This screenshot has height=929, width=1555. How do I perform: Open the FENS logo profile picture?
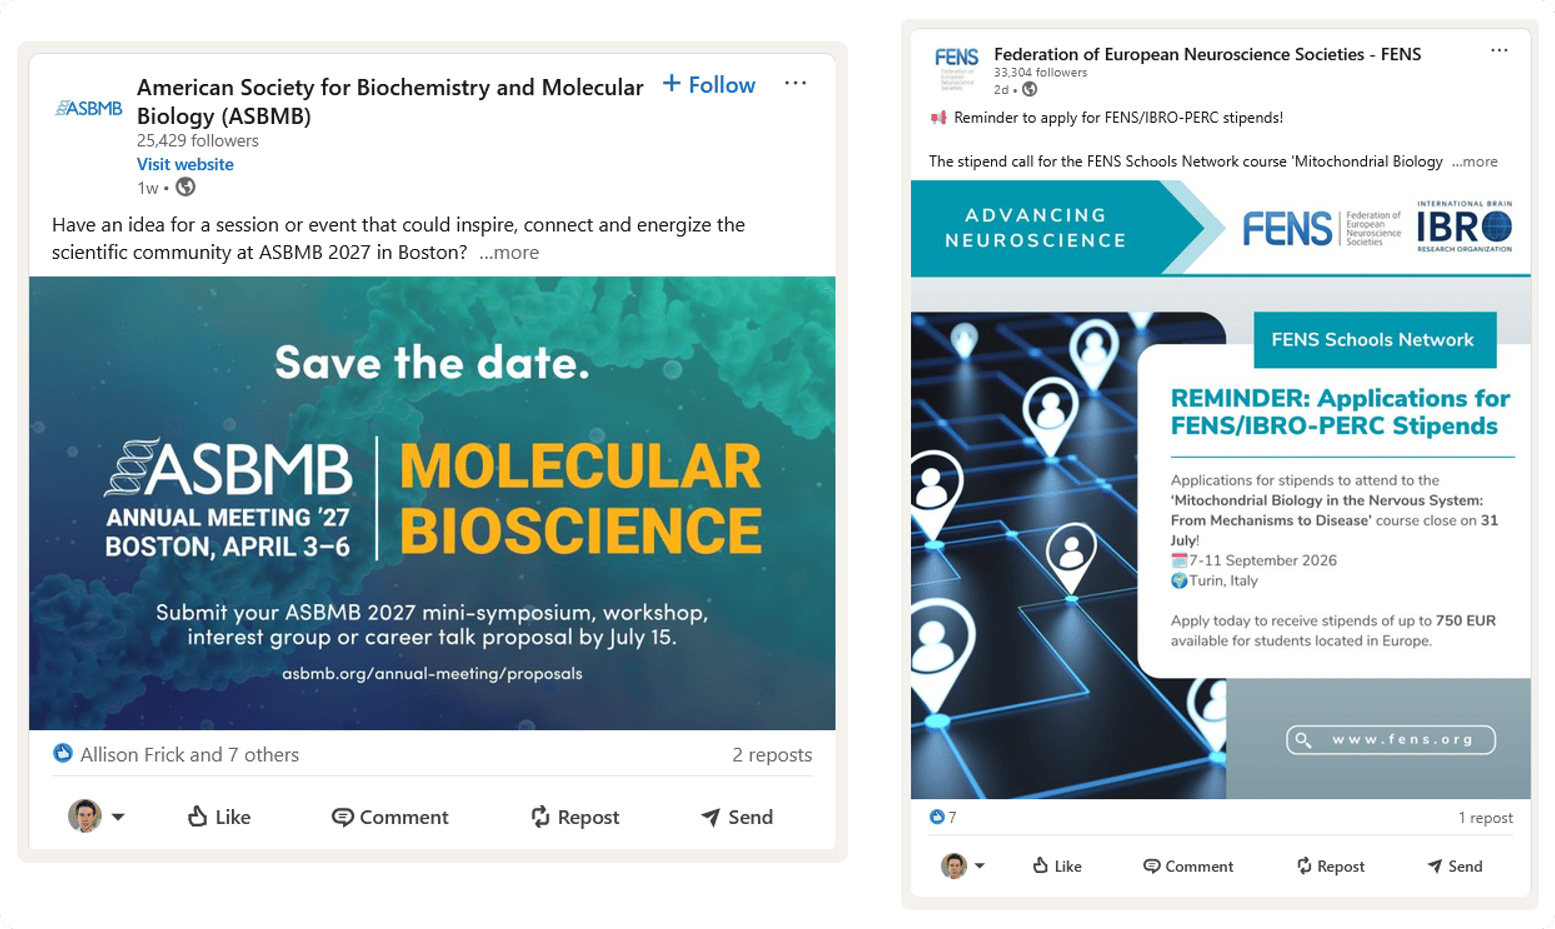pyautogui.click(x=956, y=68)
